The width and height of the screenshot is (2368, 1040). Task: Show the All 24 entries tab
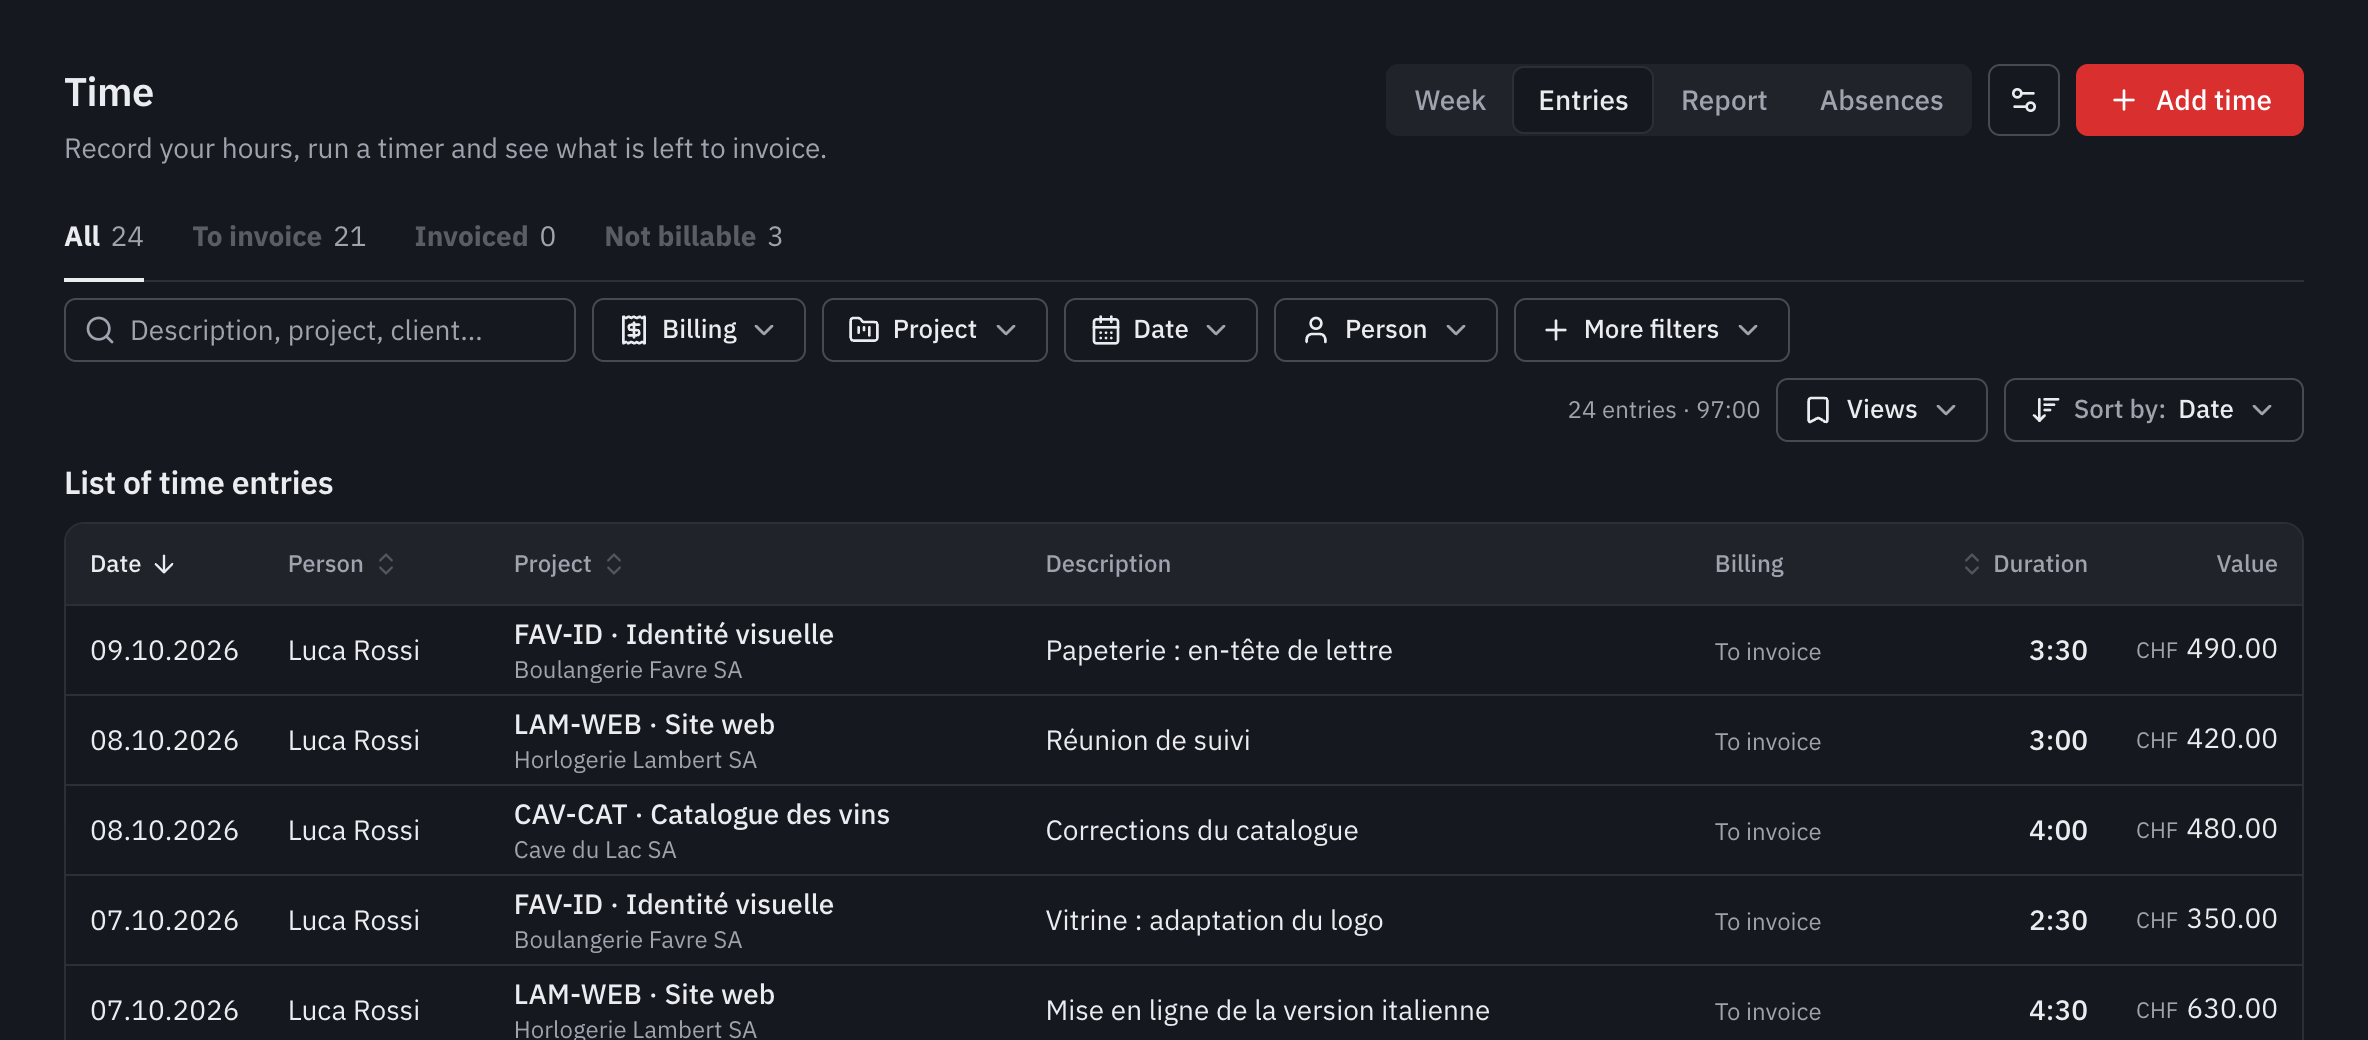104,237
